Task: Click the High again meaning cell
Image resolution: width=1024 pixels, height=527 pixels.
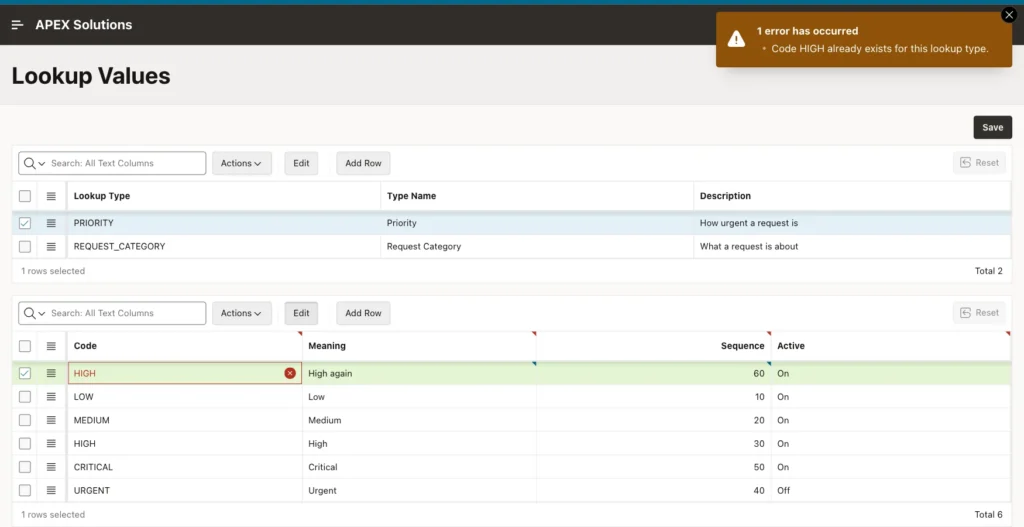Action: click(x=419, y=374)
